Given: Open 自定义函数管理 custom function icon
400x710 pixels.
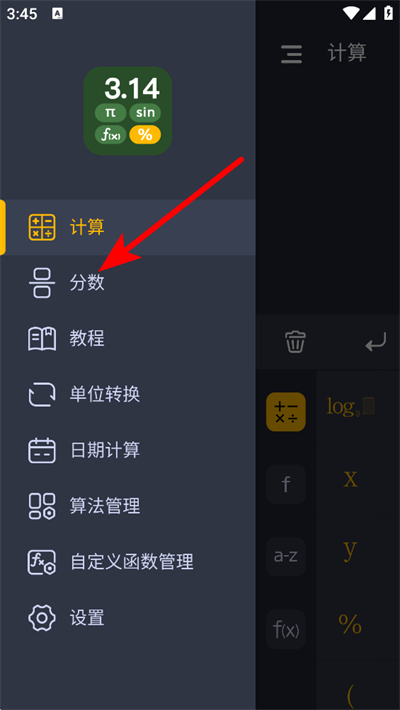Looking at the screenshot, I should point(42,562).
